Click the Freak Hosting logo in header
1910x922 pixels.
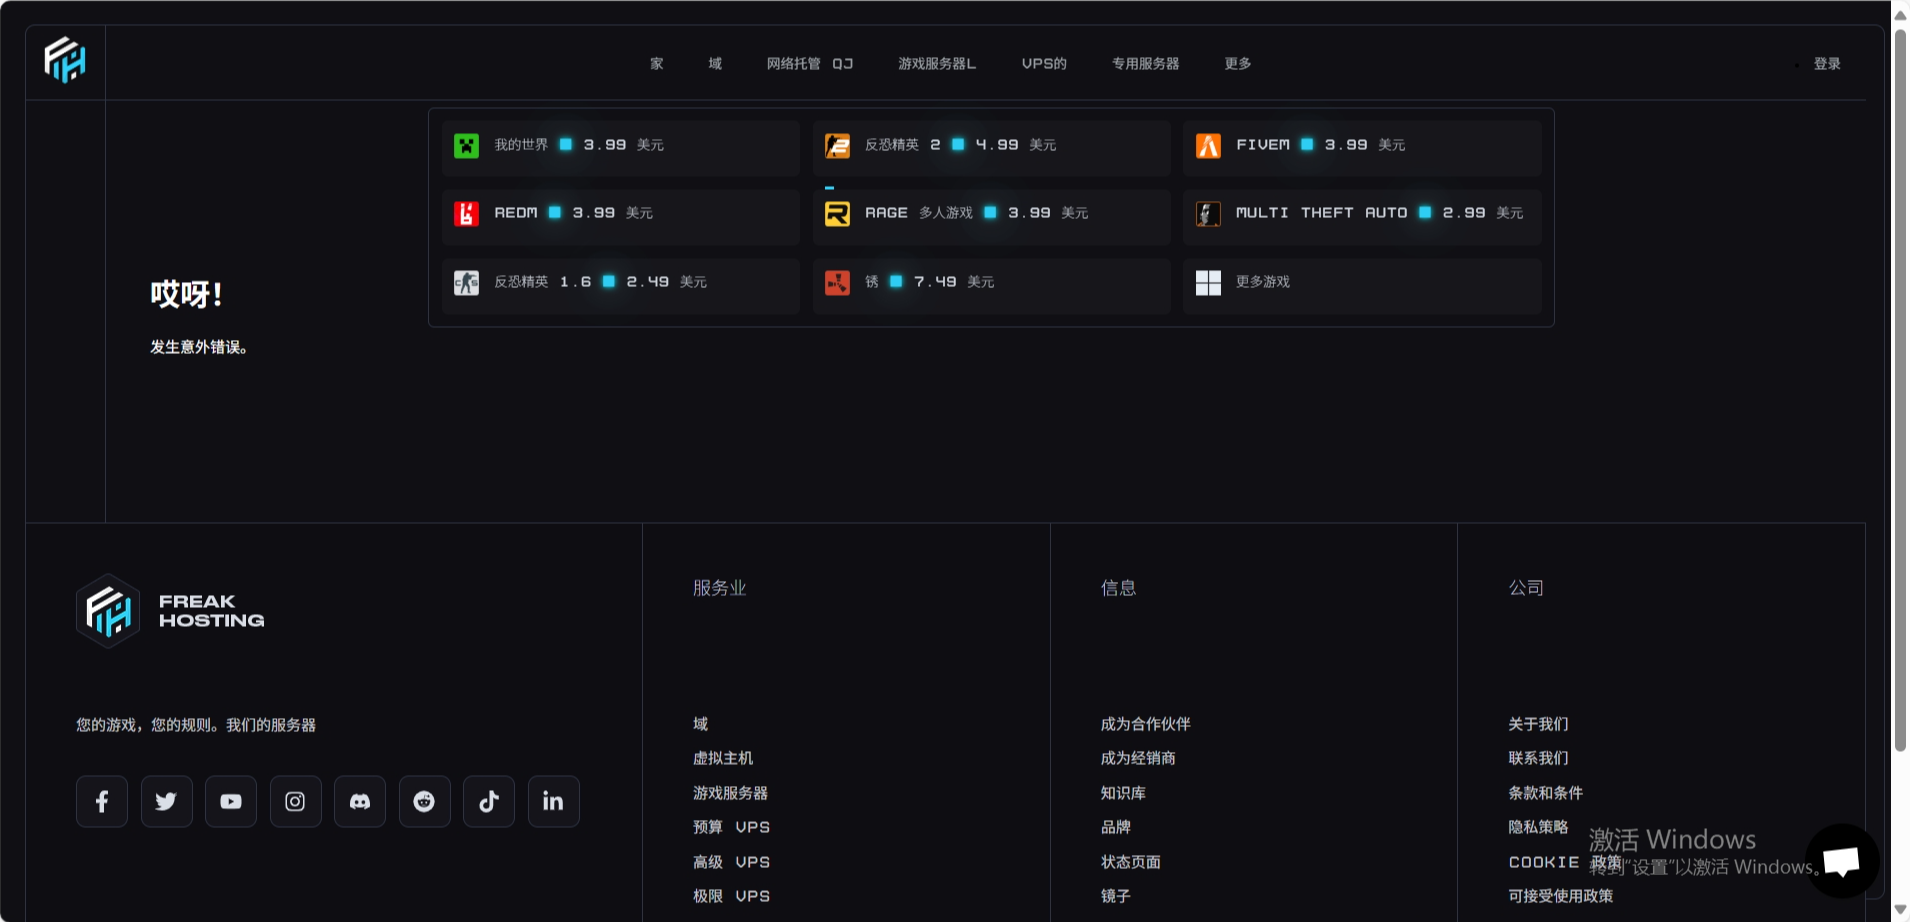coord(65,61)
